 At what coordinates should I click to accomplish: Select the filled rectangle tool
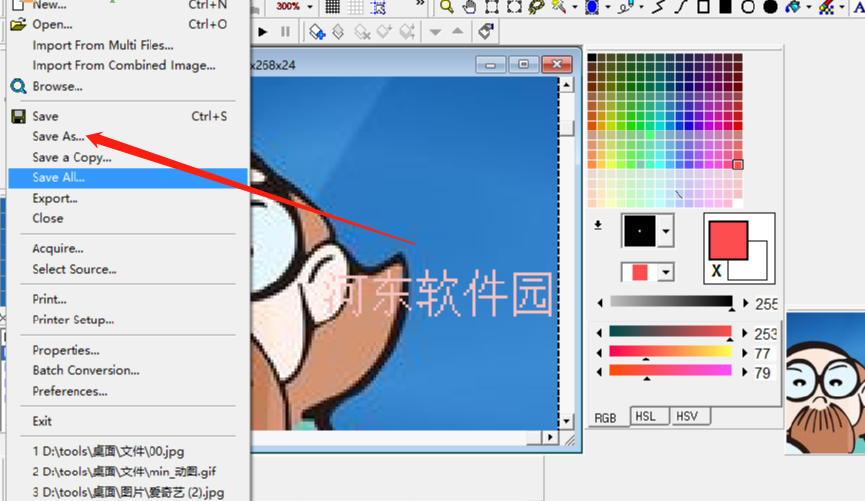(725, 7)
